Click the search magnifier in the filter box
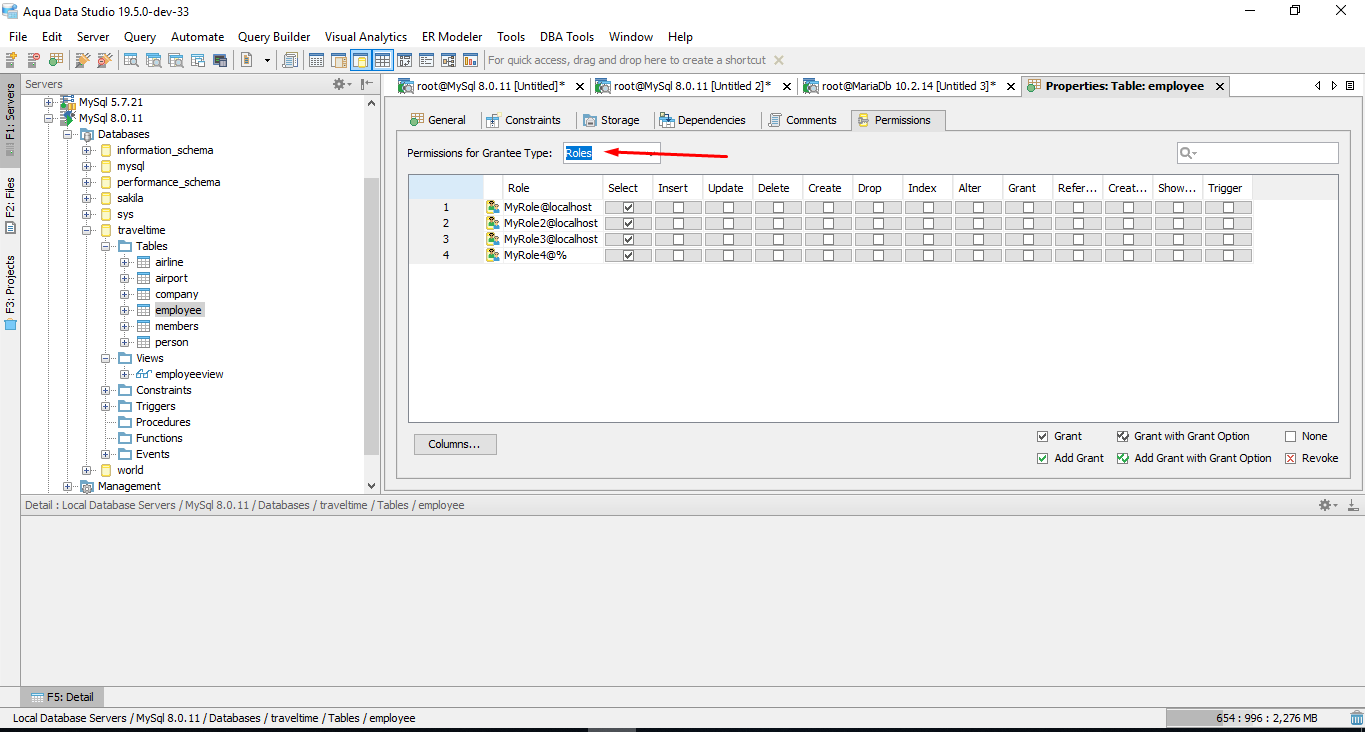1365x732 pixels. click(1188, 153)
